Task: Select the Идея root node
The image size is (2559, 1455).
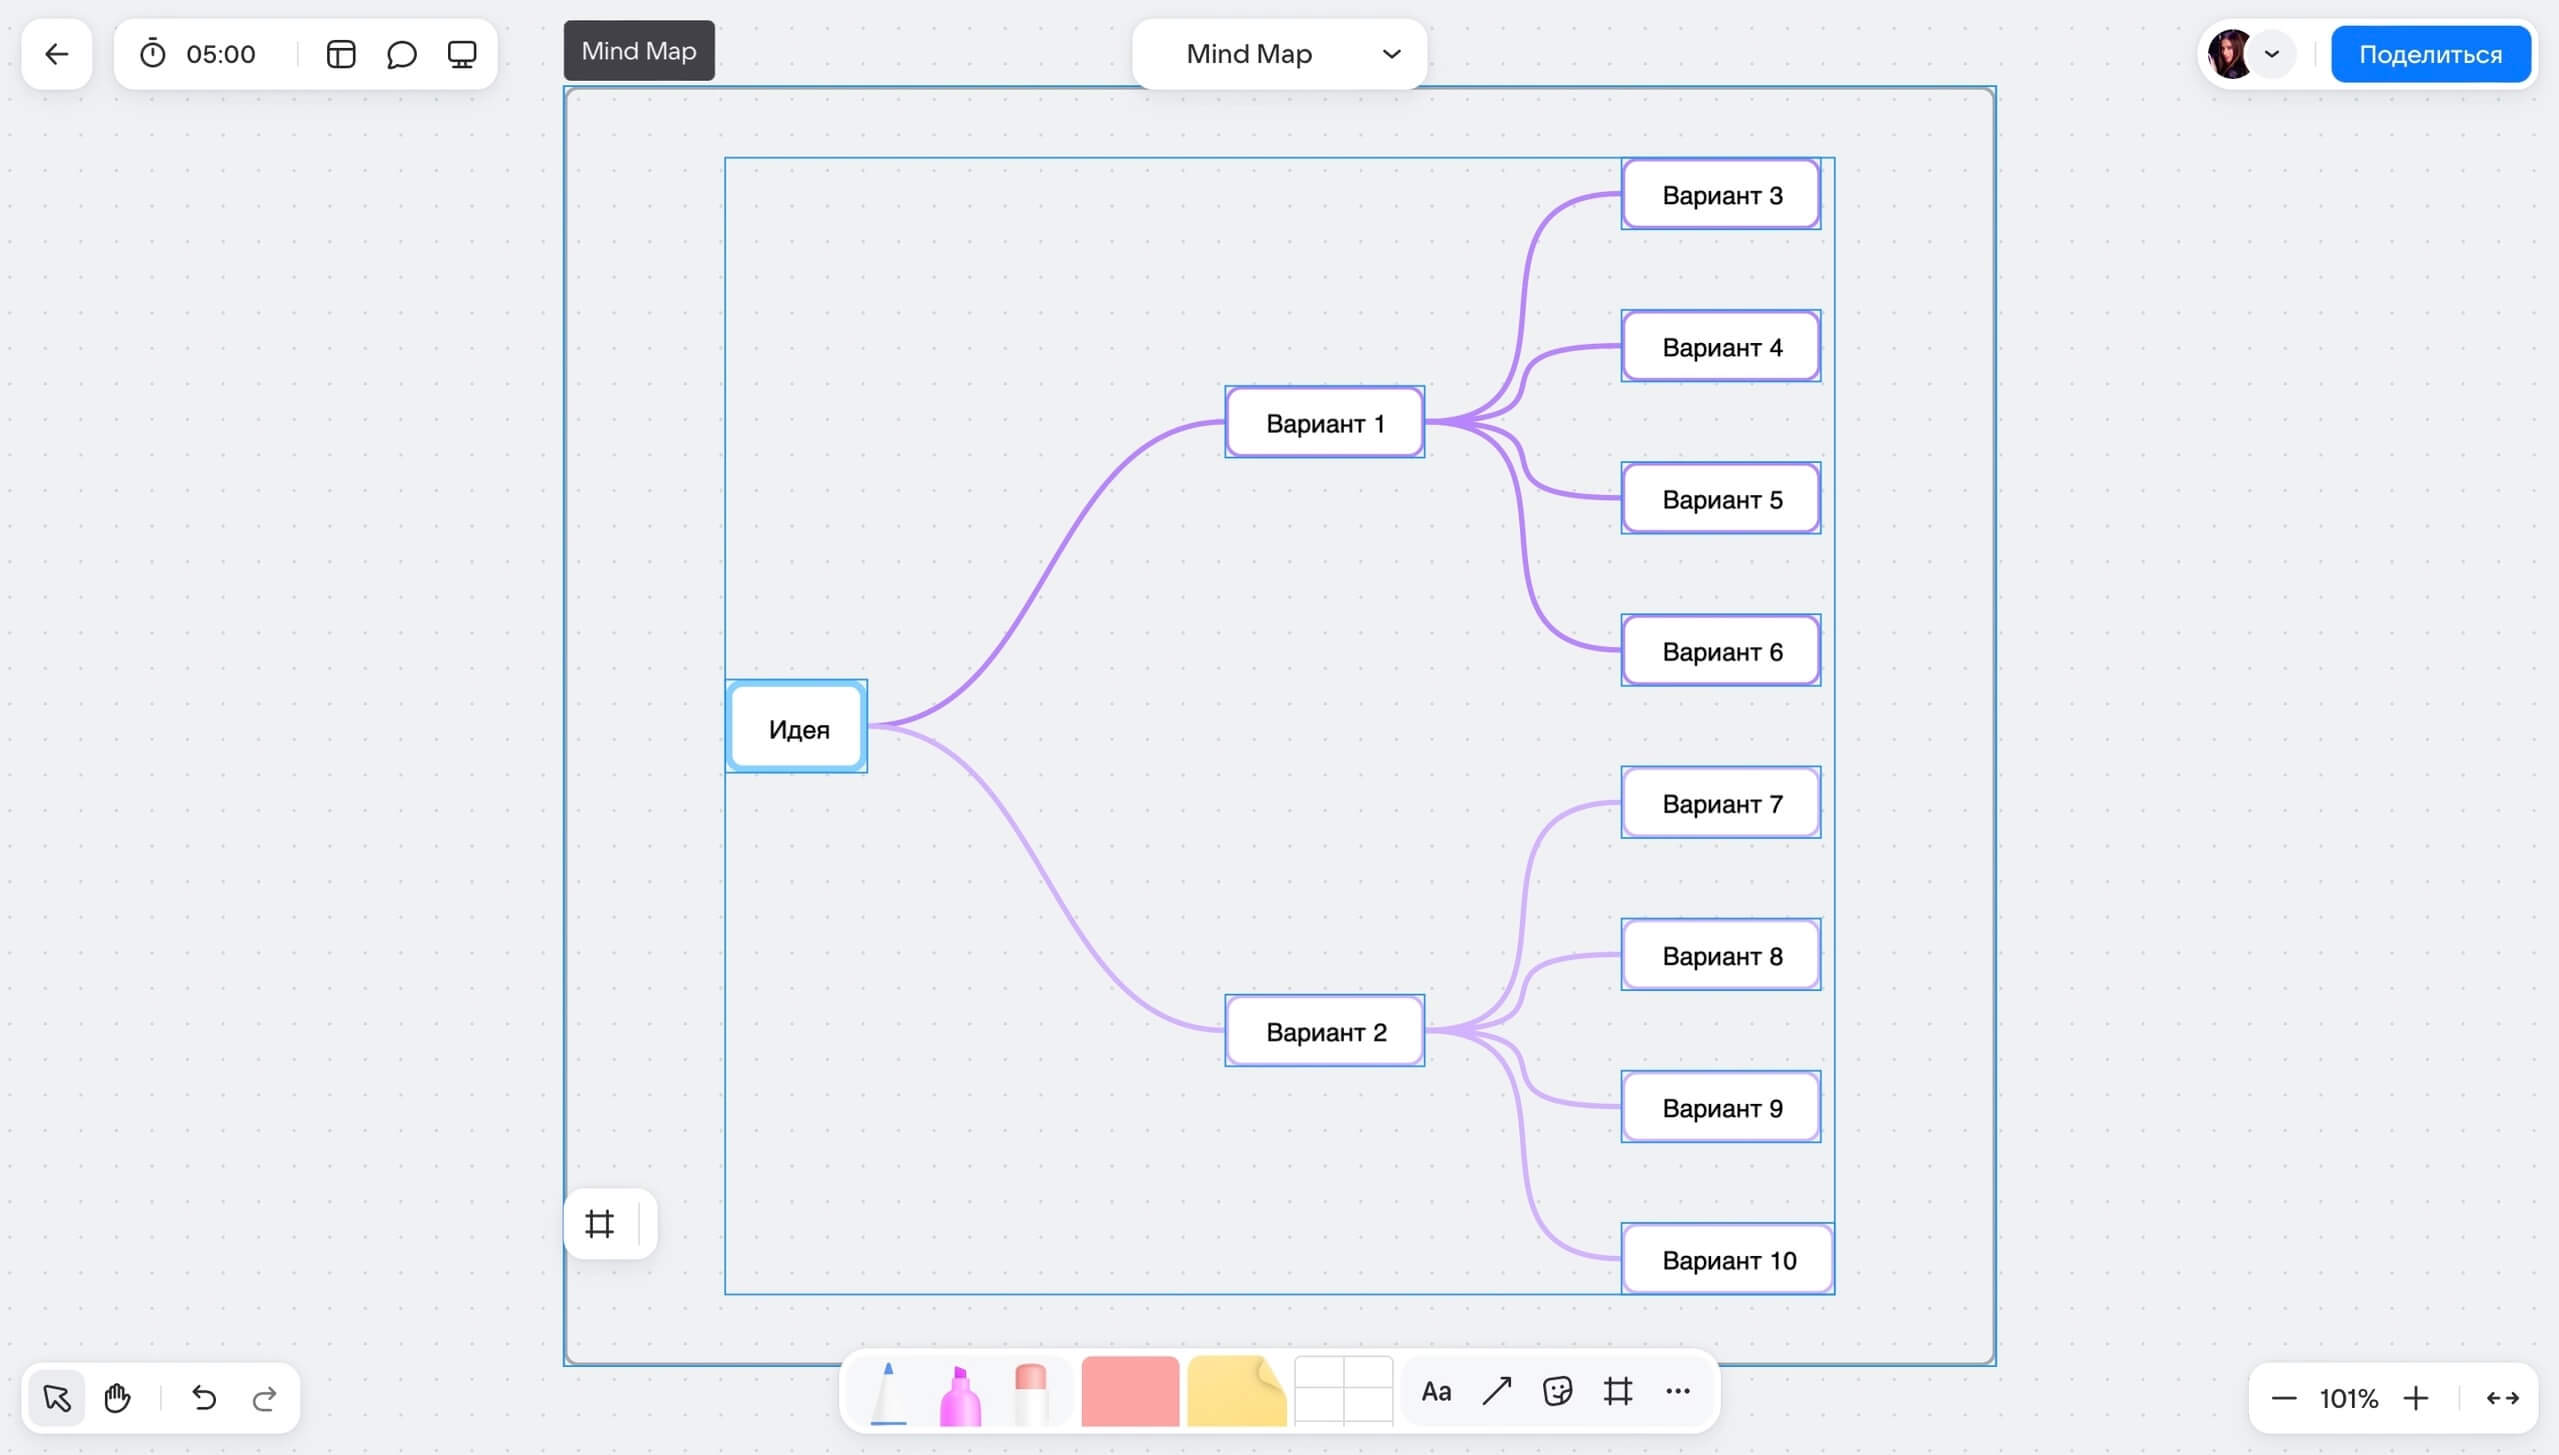Action: (x=797, y=727)
